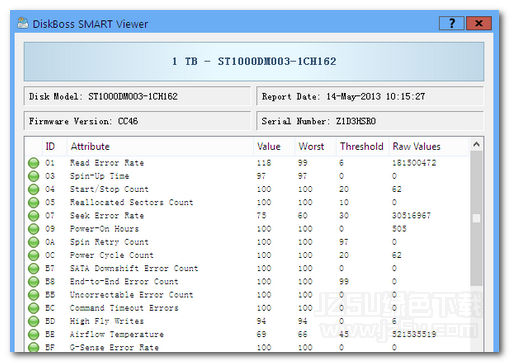
Task: Click the vertical scrollbar thumb
Action: pos(476,218)
